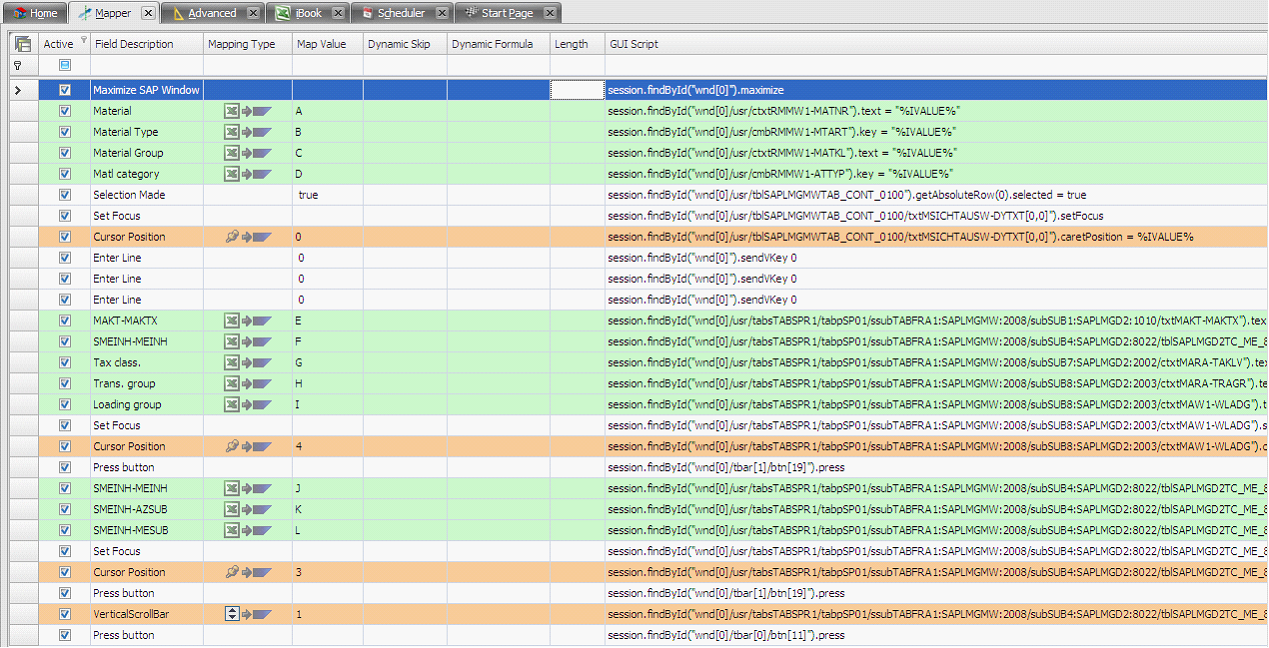Screen dimensions: 1269x648
Task: Close the Advanced tab
Action: pyautogui.click(x=253, y=13)
